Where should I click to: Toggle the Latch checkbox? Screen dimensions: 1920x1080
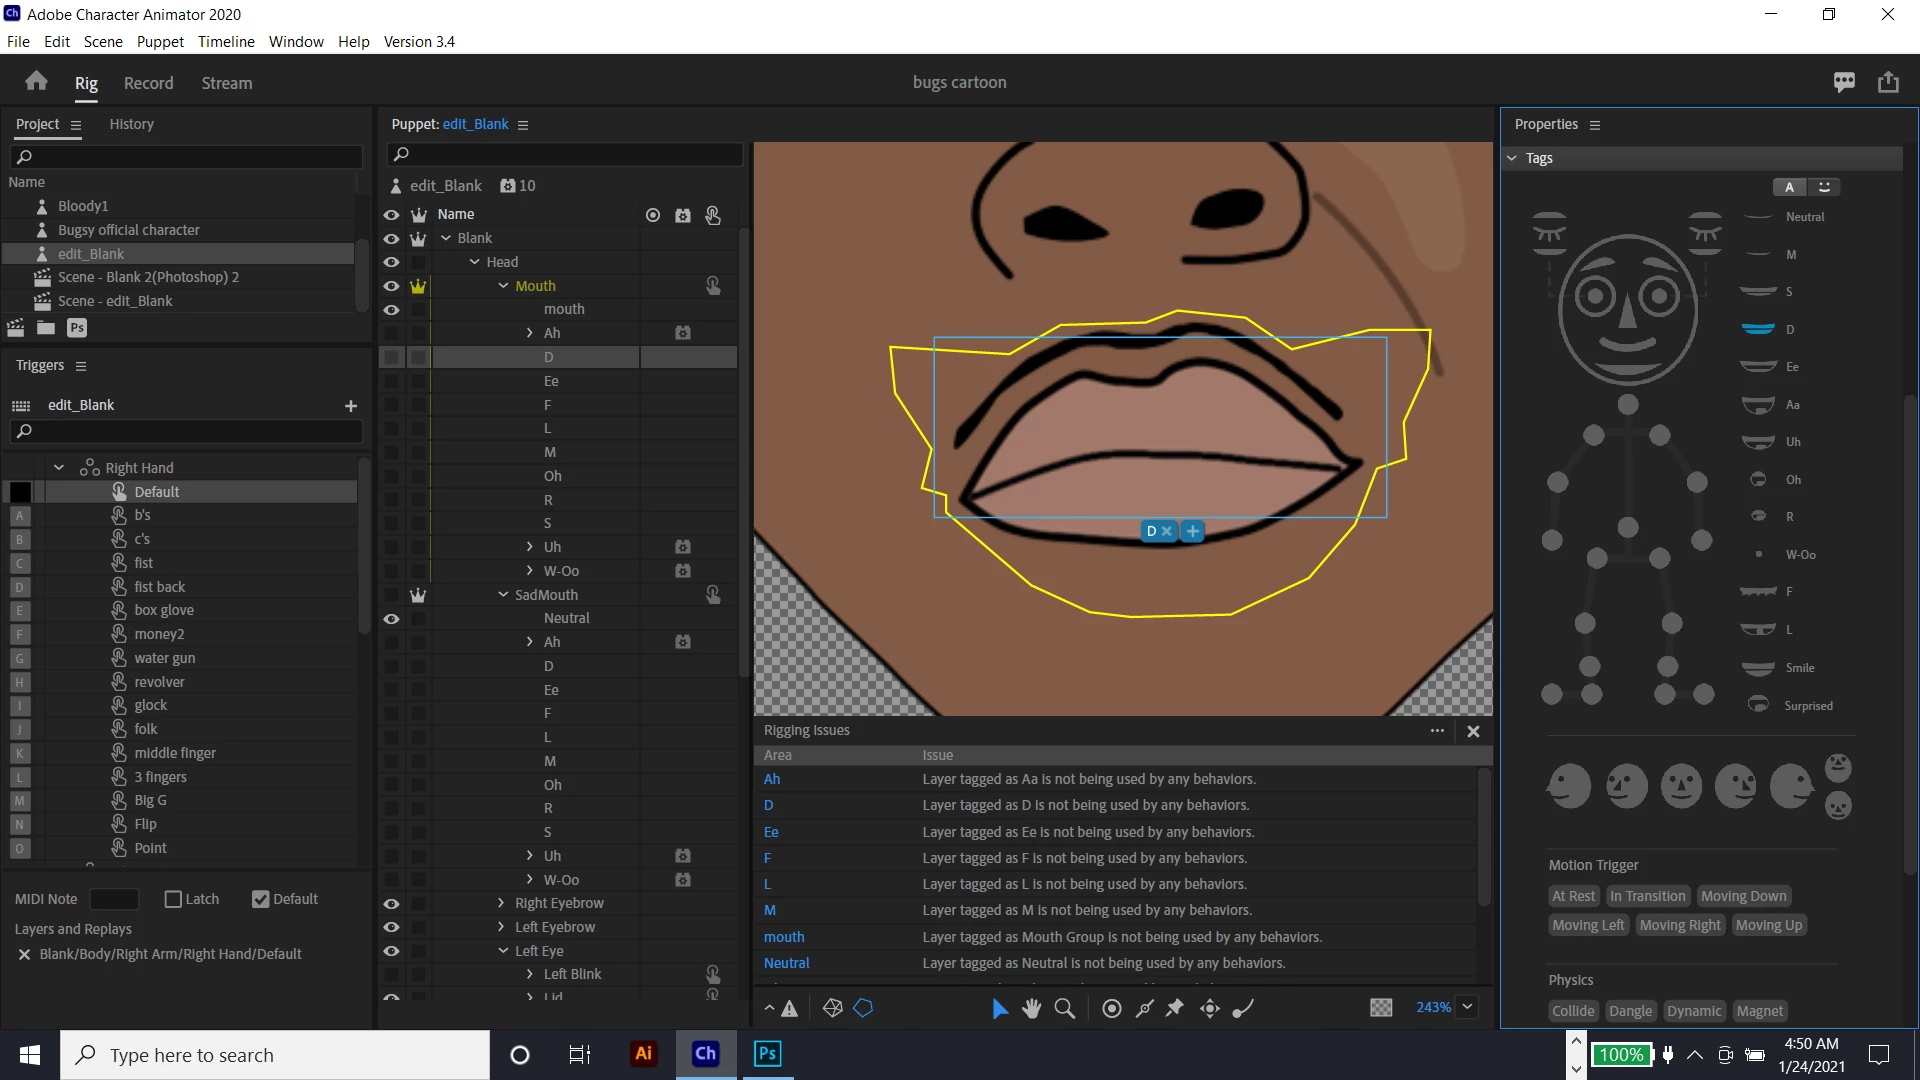(173, 899)
